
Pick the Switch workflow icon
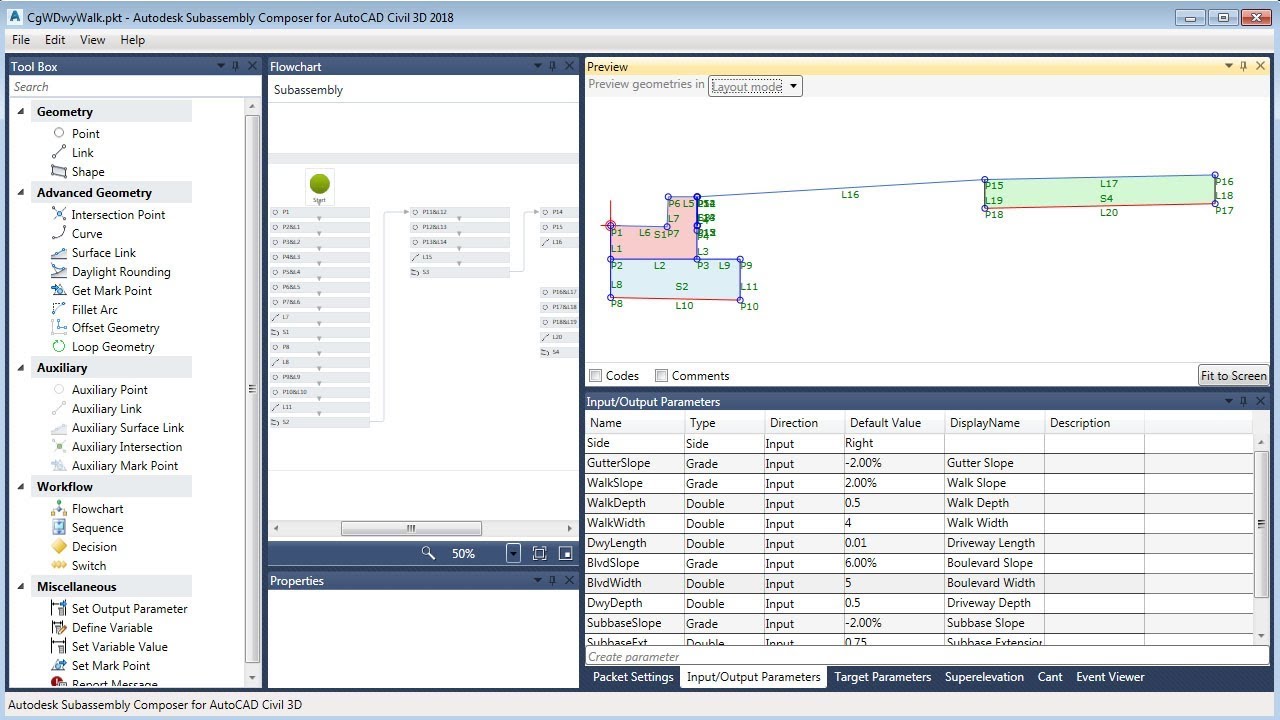coord(59,565)
